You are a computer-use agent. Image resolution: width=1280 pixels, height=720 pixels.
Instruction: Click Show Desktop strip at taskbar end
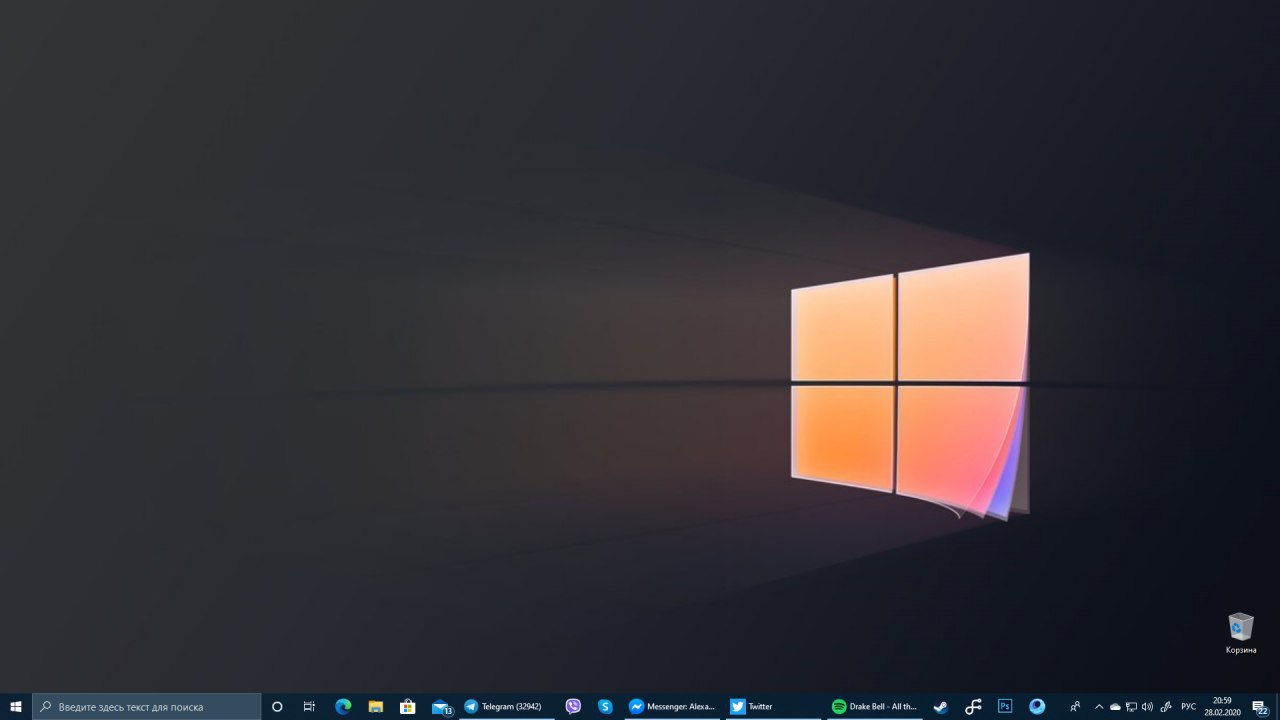click(x=1277, y=706)
